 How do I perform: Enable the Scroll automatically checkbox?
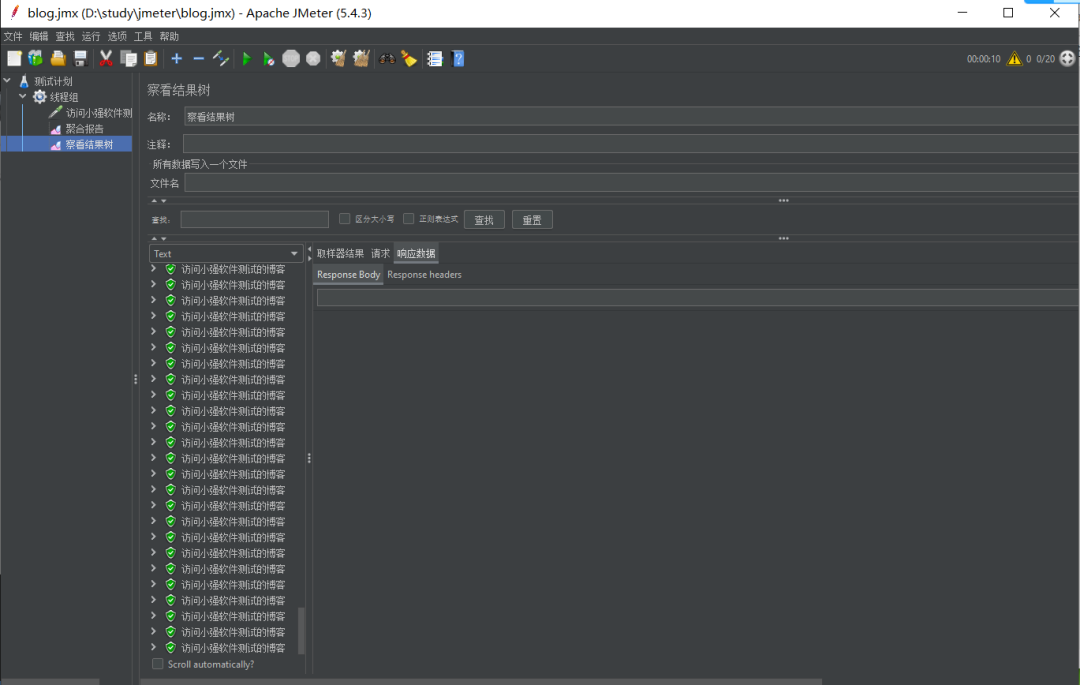[158, 664]
